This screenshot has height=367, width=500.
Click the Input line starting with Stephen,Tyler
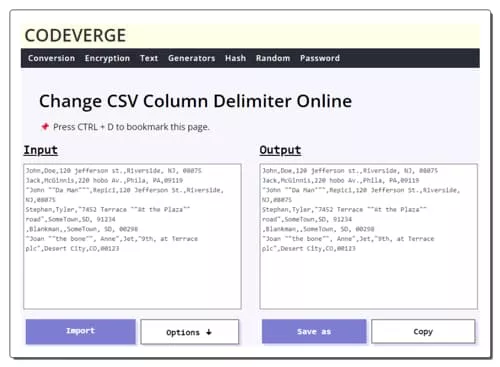[x=108, y=210]
